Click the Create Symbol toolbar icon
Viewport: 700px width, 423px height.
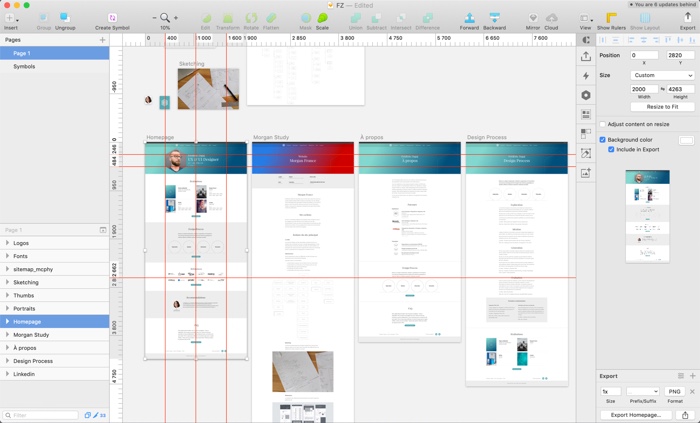point(112,18)
